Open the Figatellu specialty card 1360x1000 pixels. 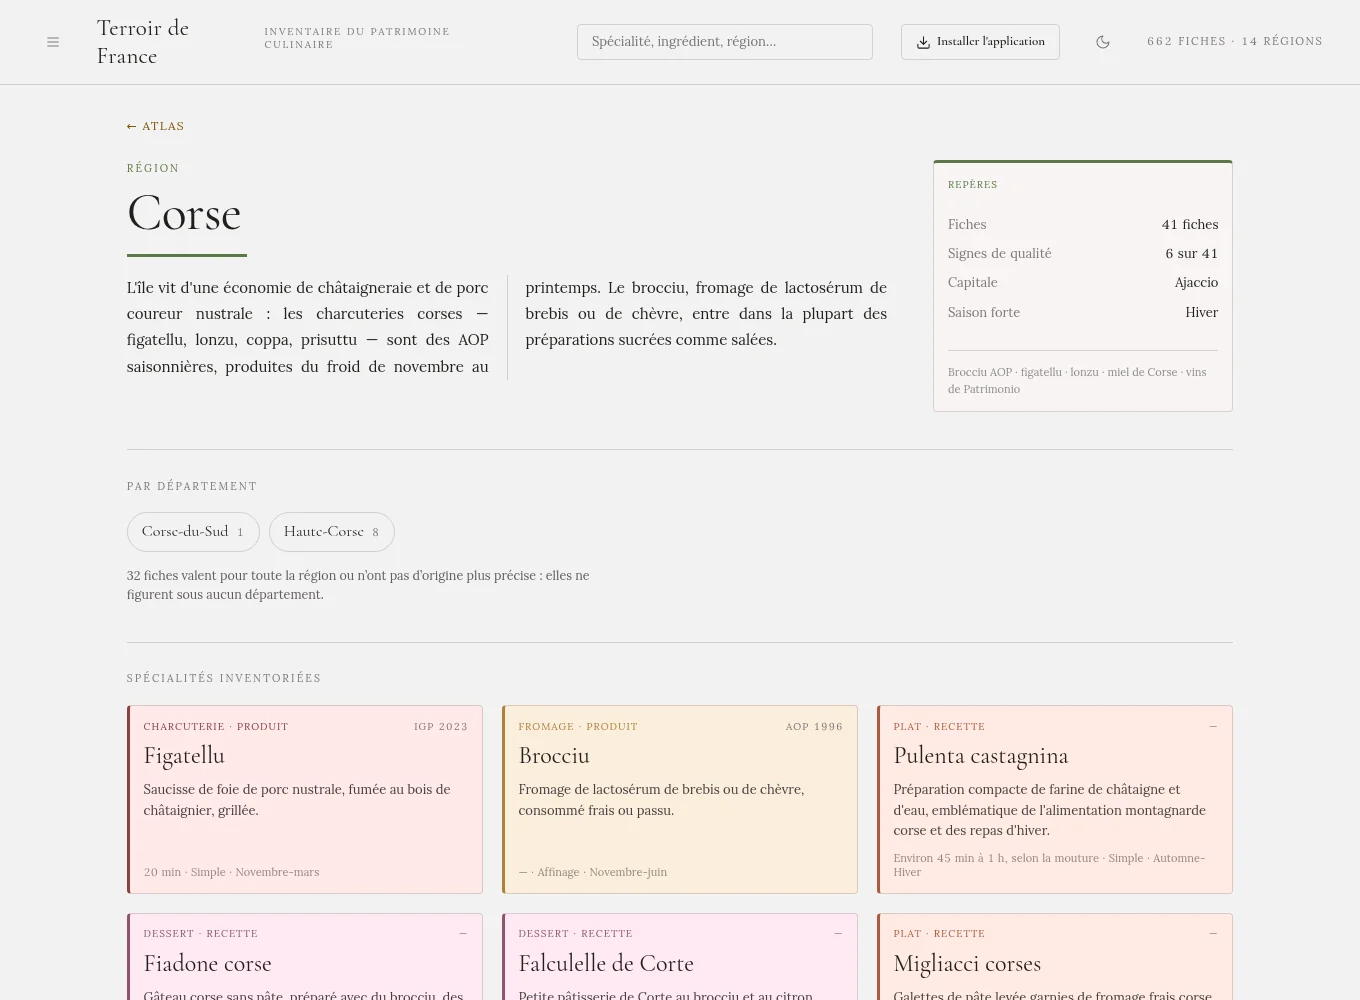[x=305, y=799]
